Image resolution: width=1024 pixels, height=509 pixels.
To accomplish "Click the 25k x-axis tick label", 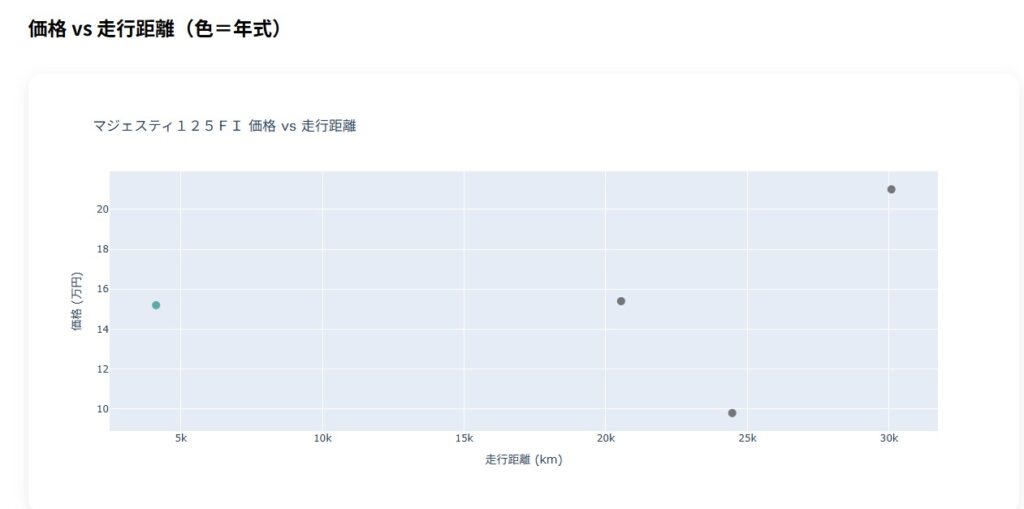I will tap(747, 439).
